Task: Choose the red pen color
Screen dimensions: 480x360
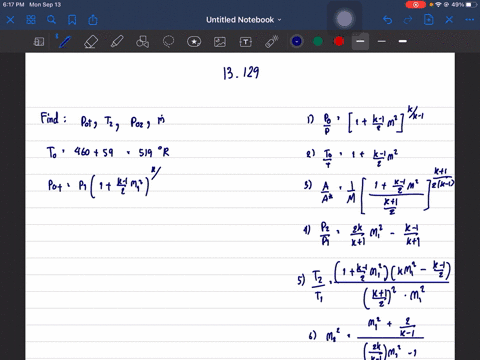Action: point(339,41)
